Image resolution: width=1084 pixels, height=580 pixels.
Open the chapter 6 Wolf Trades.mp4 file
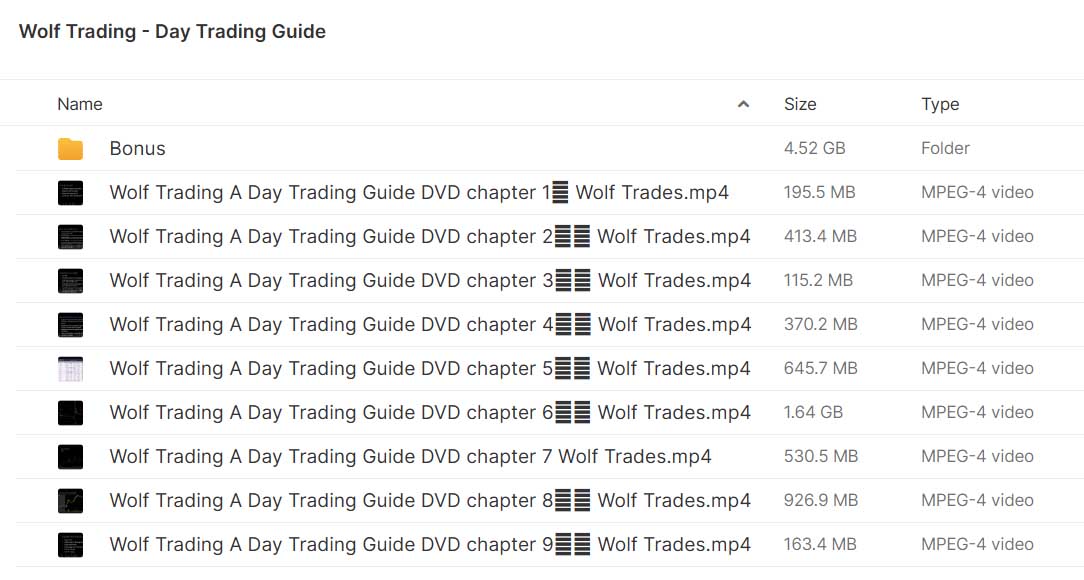(430, 413)
